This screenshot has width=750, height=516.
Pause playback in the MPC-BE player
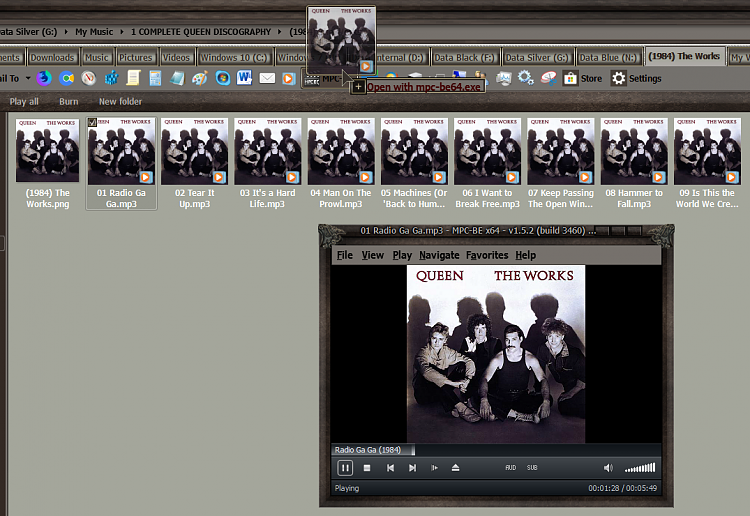pyautogui.click(x=344, y=468)
